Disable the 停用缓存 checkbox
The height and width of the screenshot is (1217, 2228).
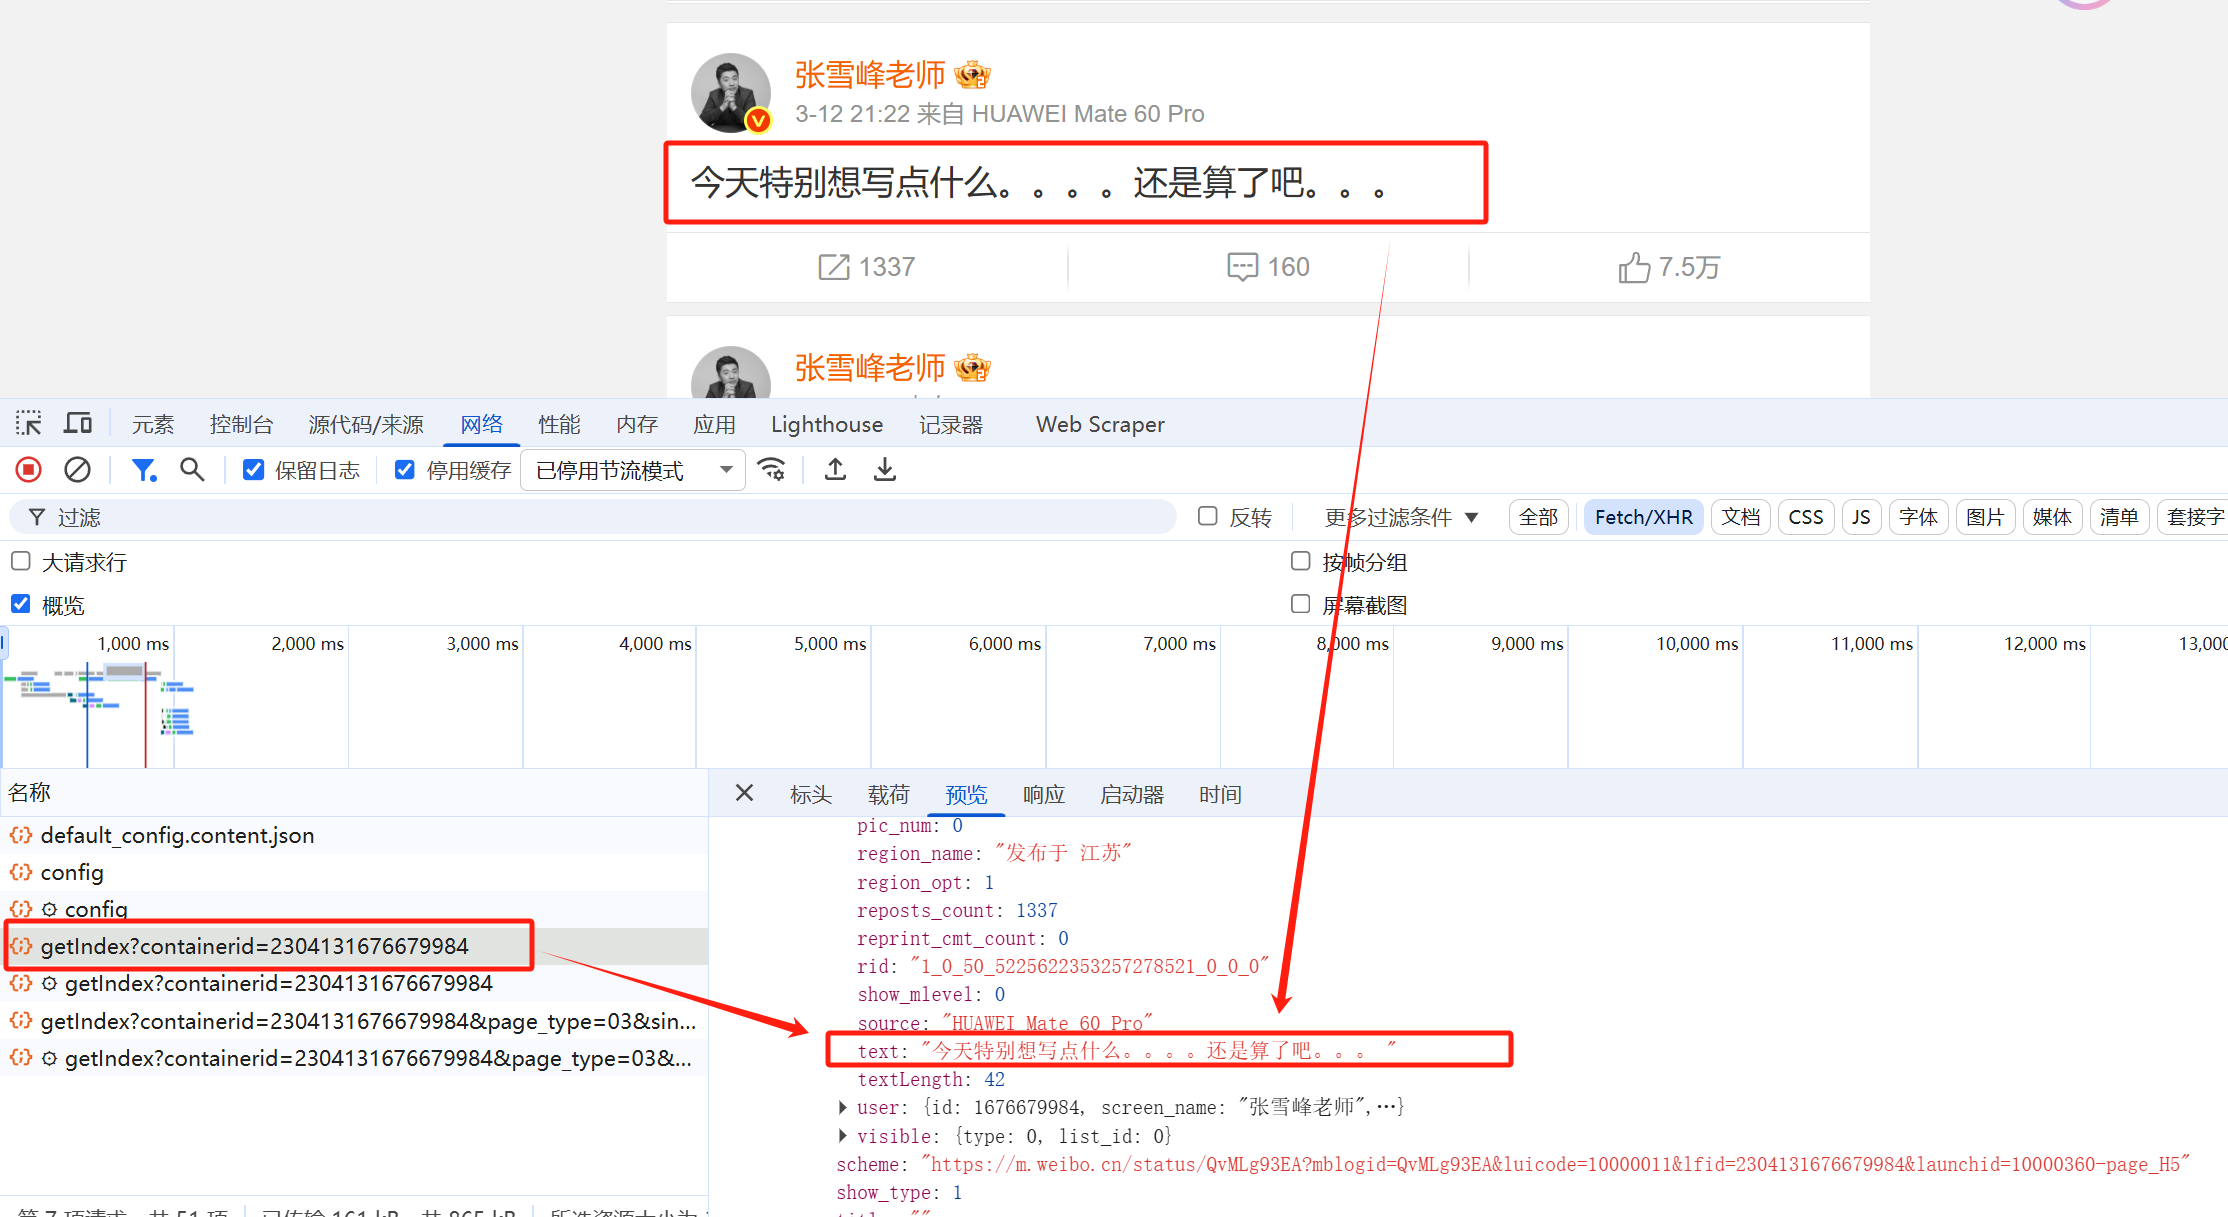[405, 469]
